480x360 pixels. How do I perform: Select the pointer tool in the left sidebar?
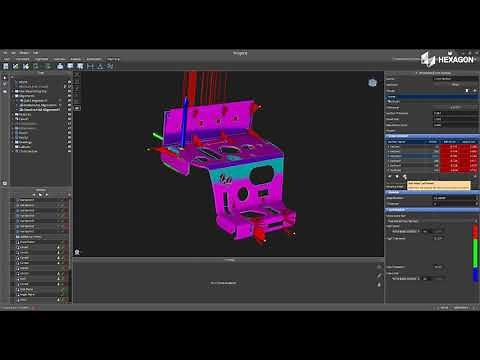tap(5, 78)
